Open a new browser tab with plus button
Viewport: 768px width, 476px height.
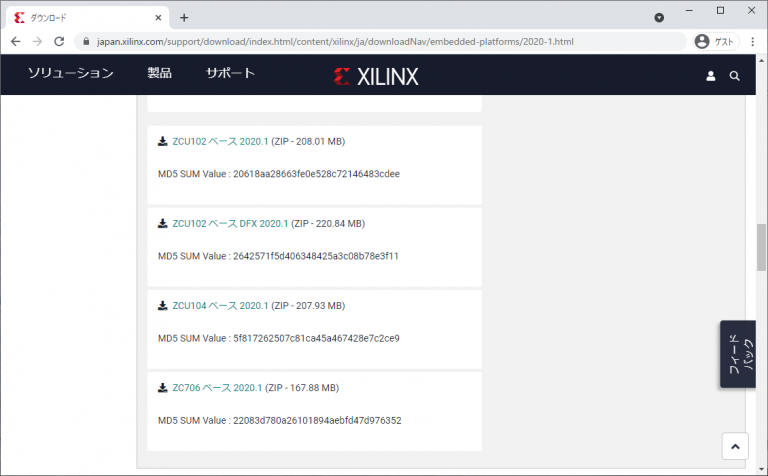[184, 17]
